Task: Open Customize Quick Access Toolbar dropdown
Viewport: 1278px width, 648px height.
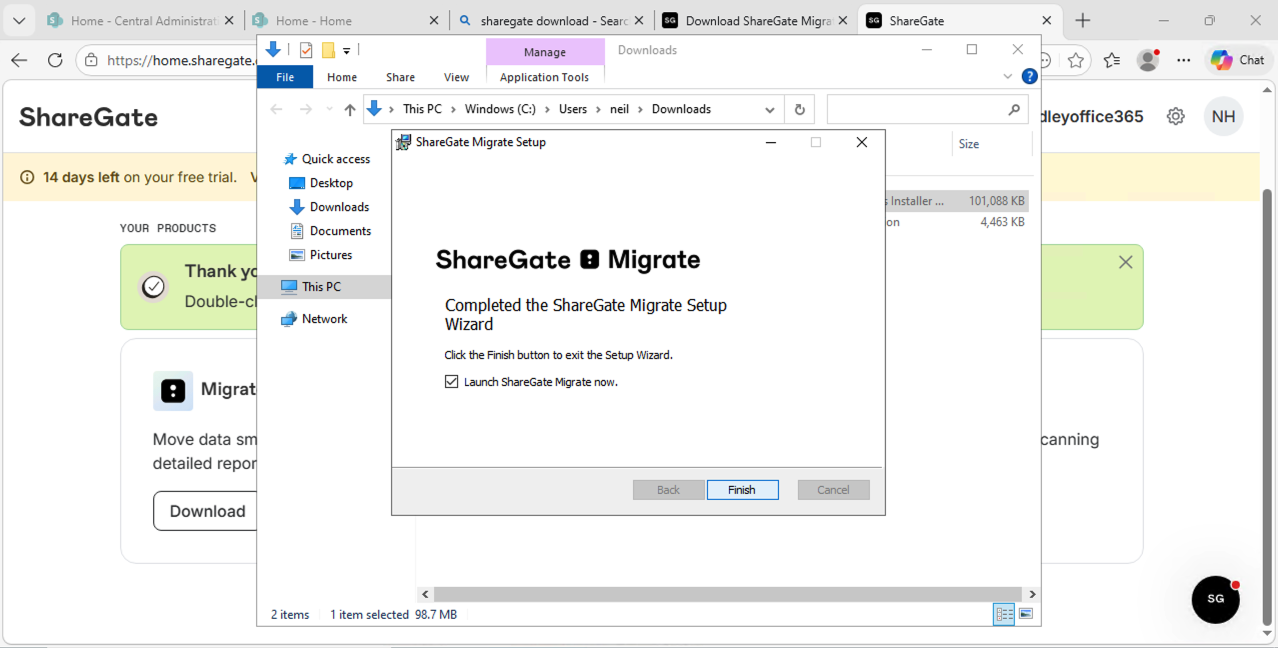Action: pyautogui.click(x=347, y=50)
